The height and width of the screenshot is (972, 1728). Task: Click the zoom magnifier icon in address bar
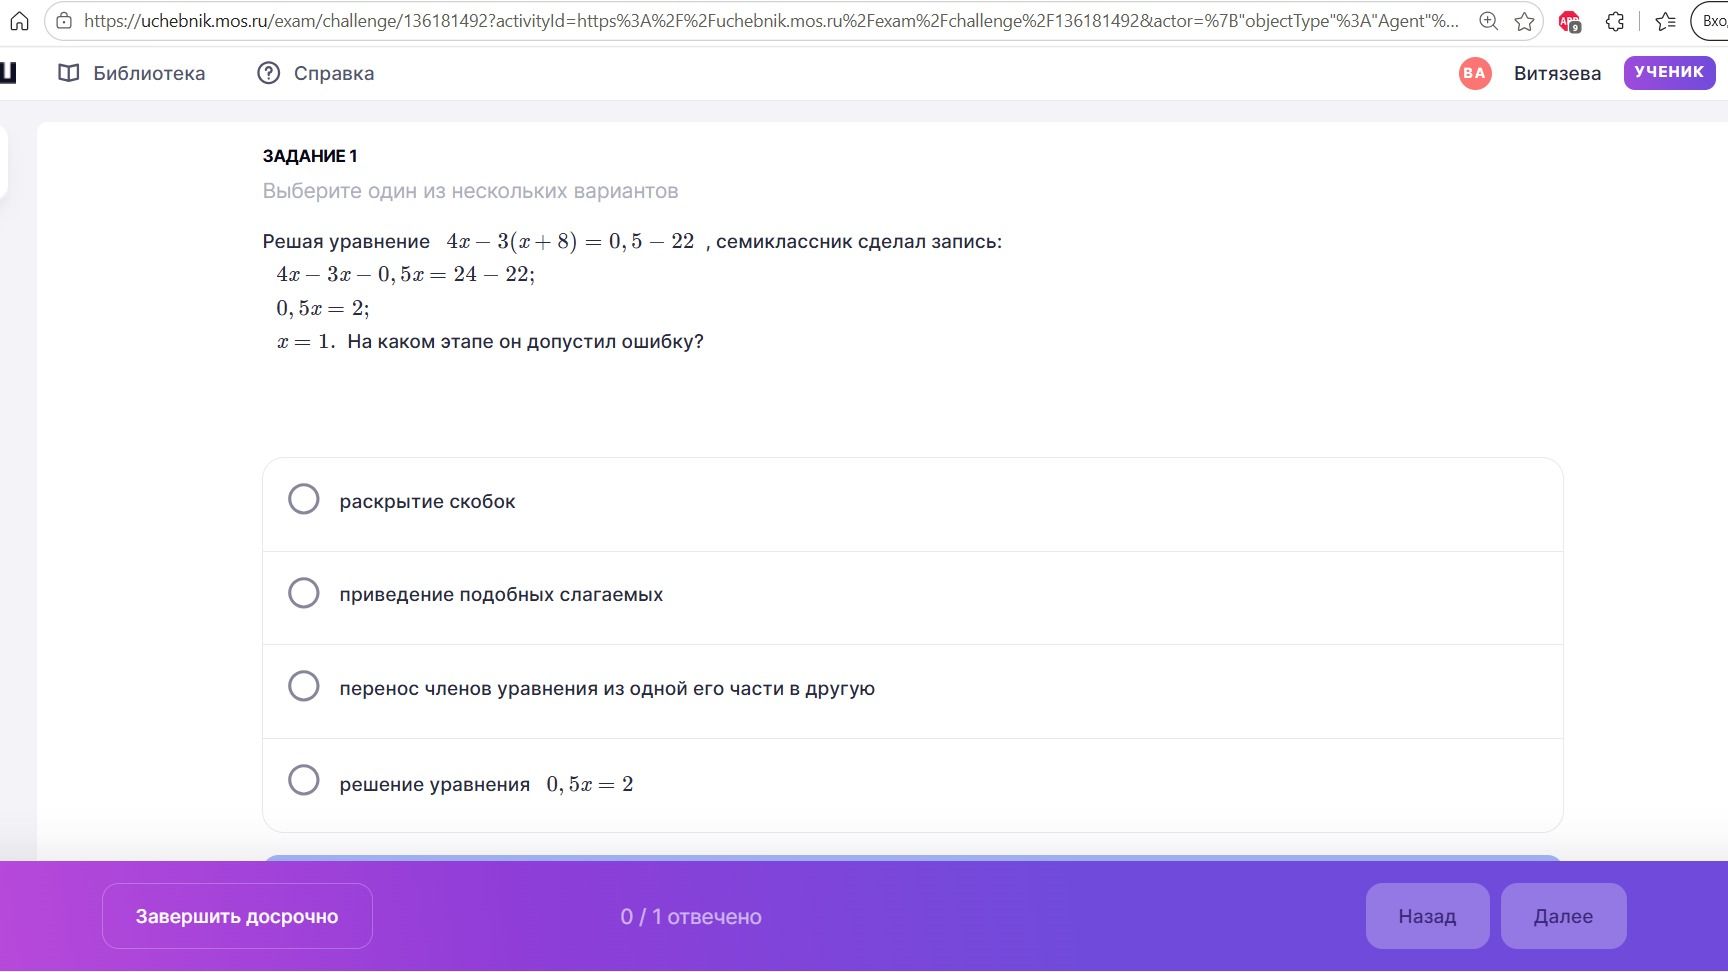coord(1488,21)
